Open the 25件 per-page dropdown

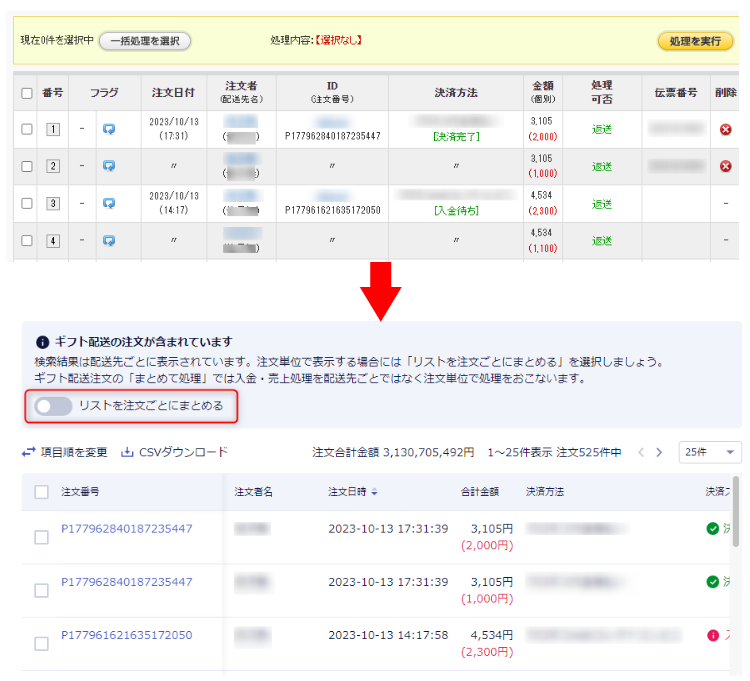(709, 452)
